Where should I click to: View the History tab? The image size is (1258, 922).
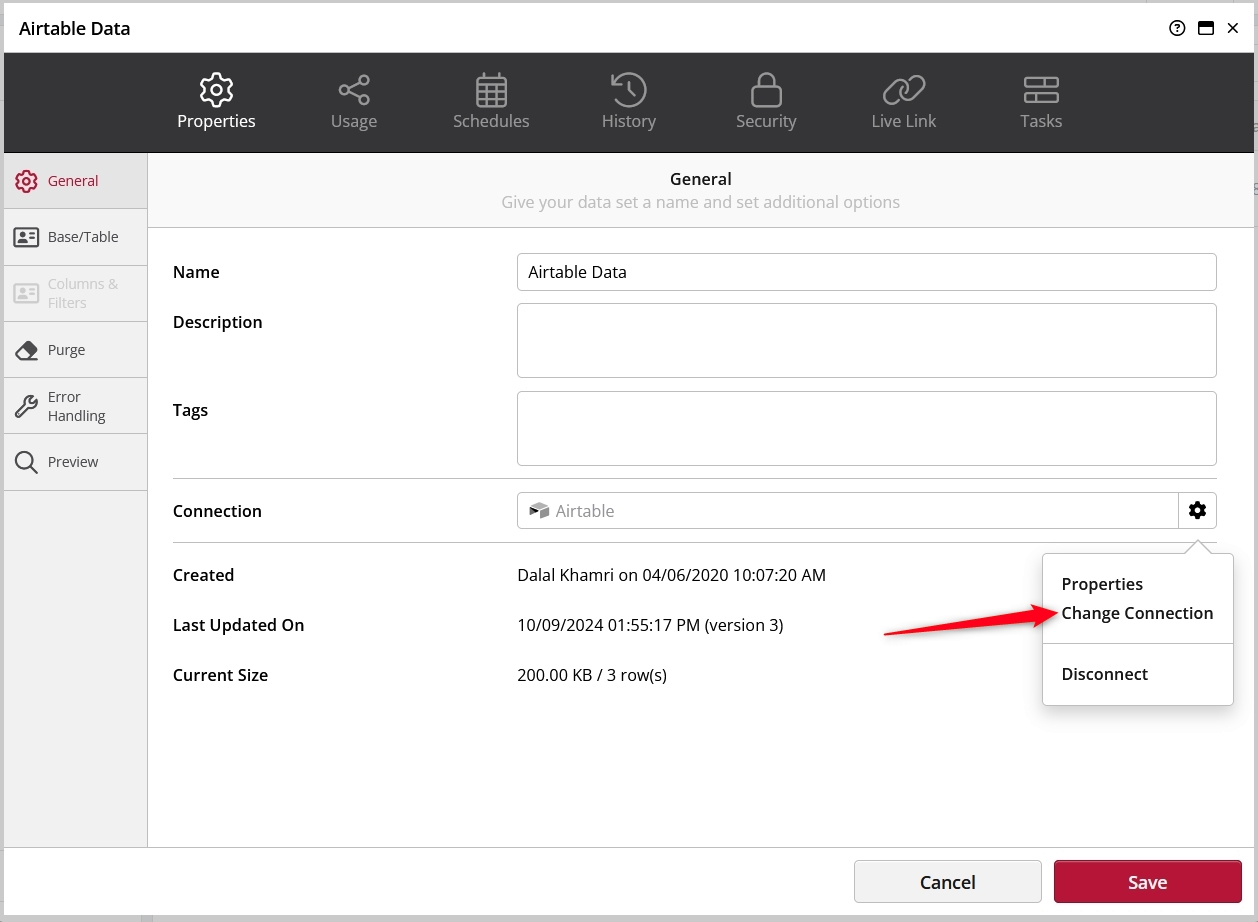click(x=628, y=102)
